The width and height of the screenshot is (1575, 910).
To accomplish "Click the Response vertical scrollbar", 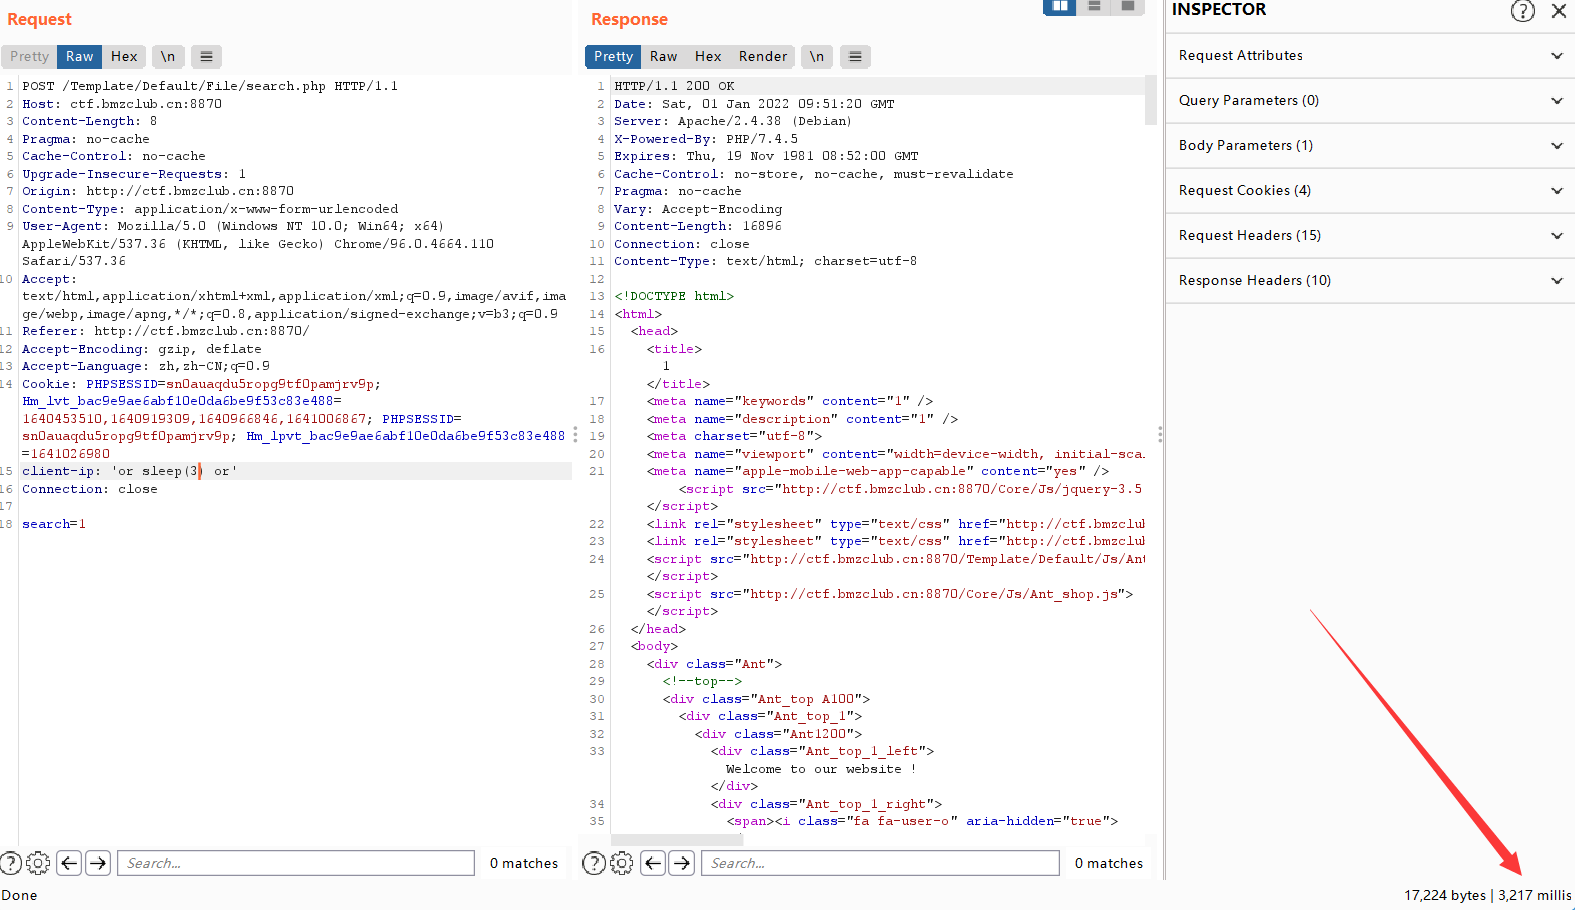I will (x=1150, y=100).
